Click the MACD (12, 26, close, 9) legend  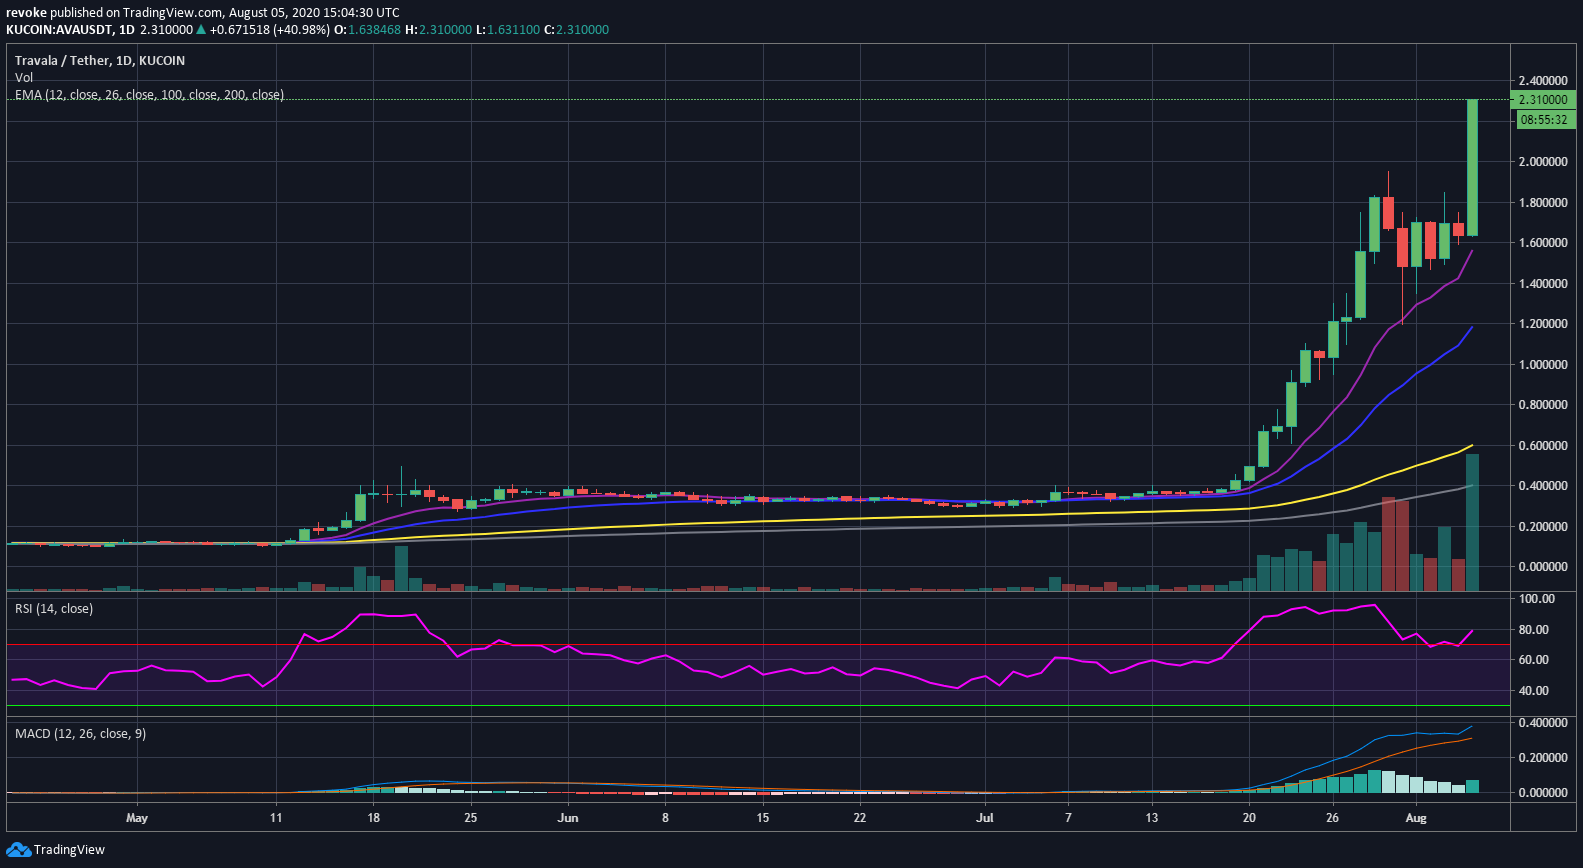click(x=80, y=734)
